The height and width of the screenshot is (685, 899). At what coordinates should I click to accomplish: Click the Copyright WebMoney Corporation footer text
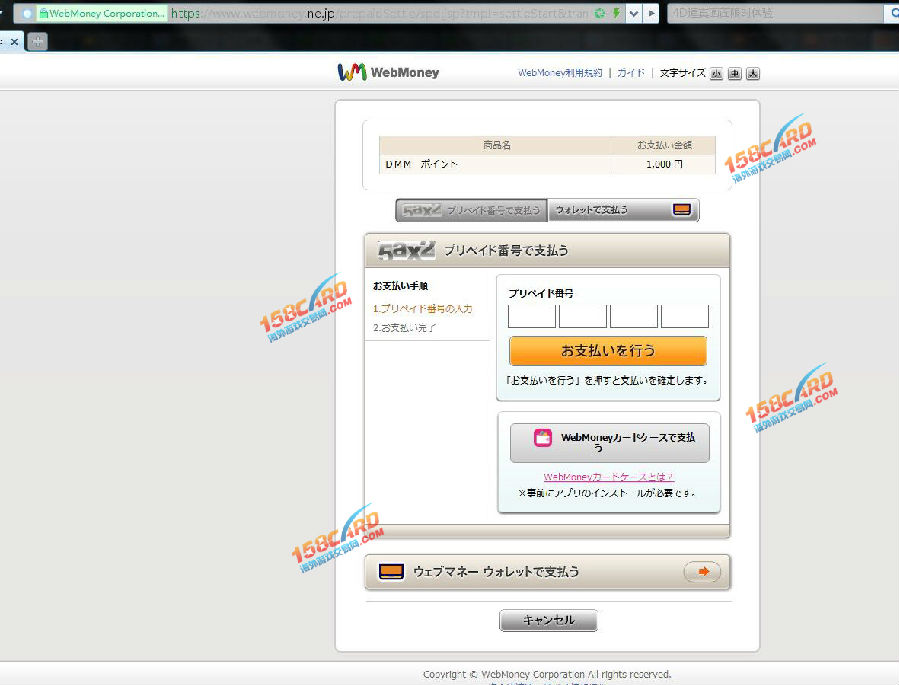coord(547,674)
